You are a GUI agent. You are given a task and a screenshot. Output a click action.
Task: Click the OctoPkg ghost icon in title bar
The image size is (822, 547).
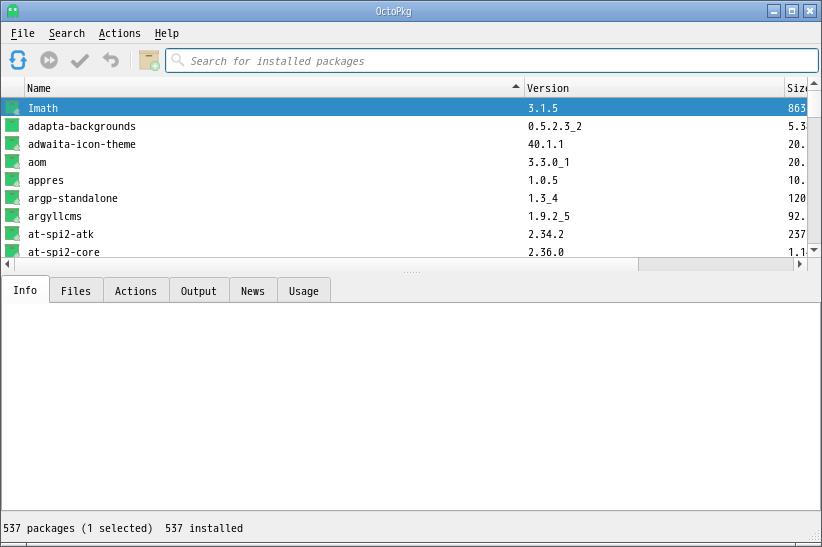pos(13,11)
